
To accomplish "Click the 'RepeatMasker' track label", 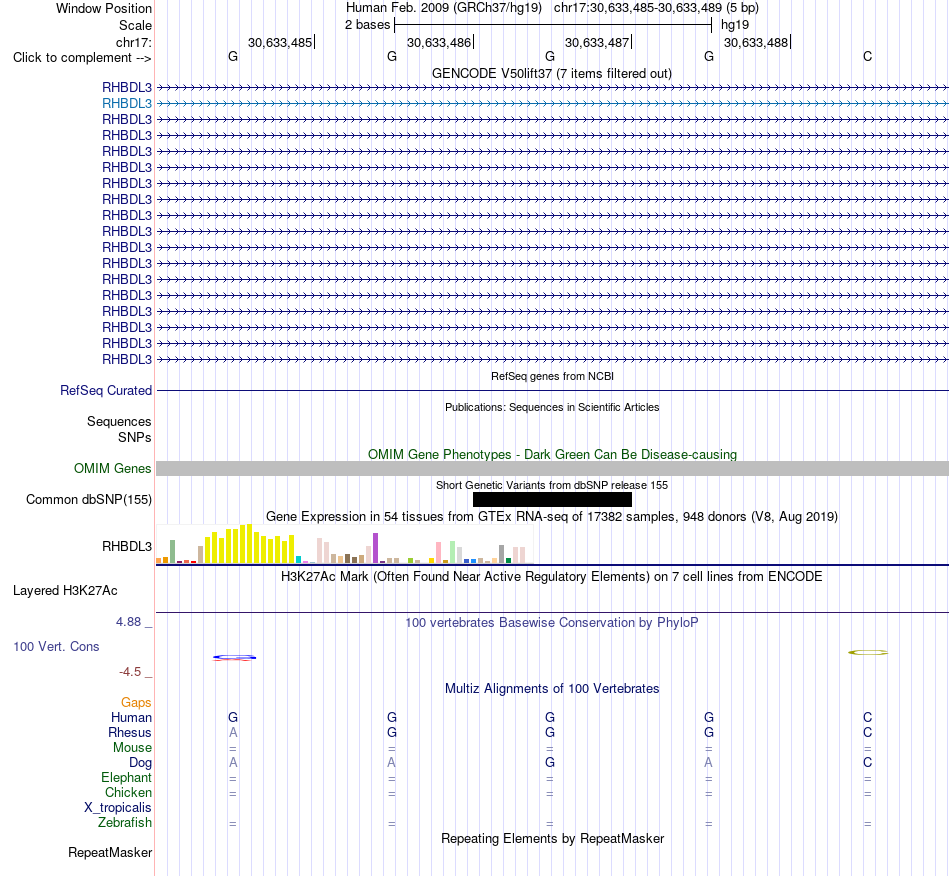I will pyautogui.click(x=110, y=852).
